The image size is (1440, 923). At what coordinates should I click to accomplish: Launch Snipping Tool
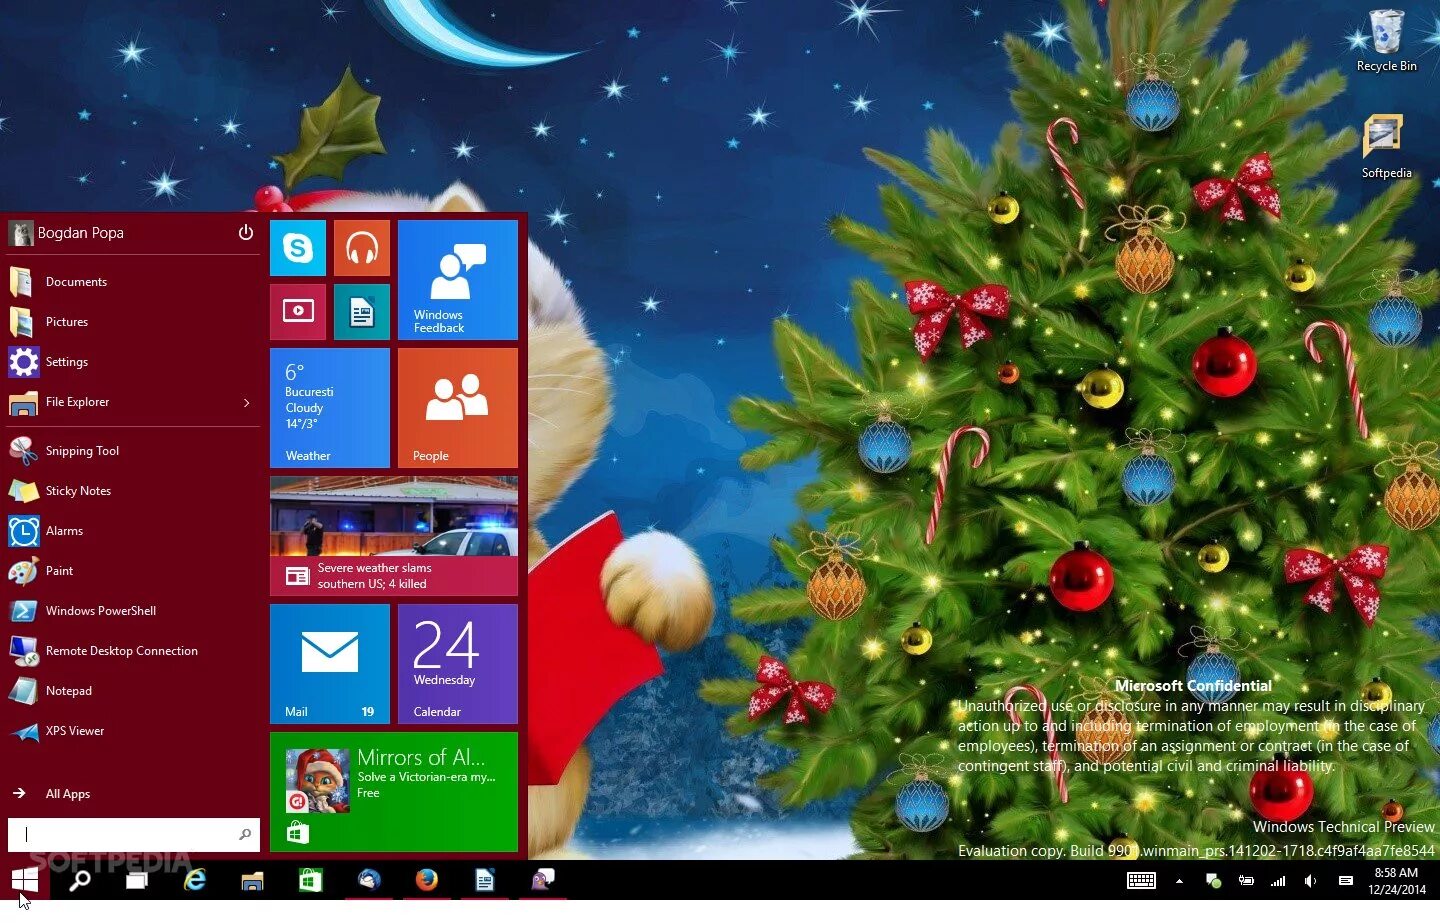coord(133,451)
